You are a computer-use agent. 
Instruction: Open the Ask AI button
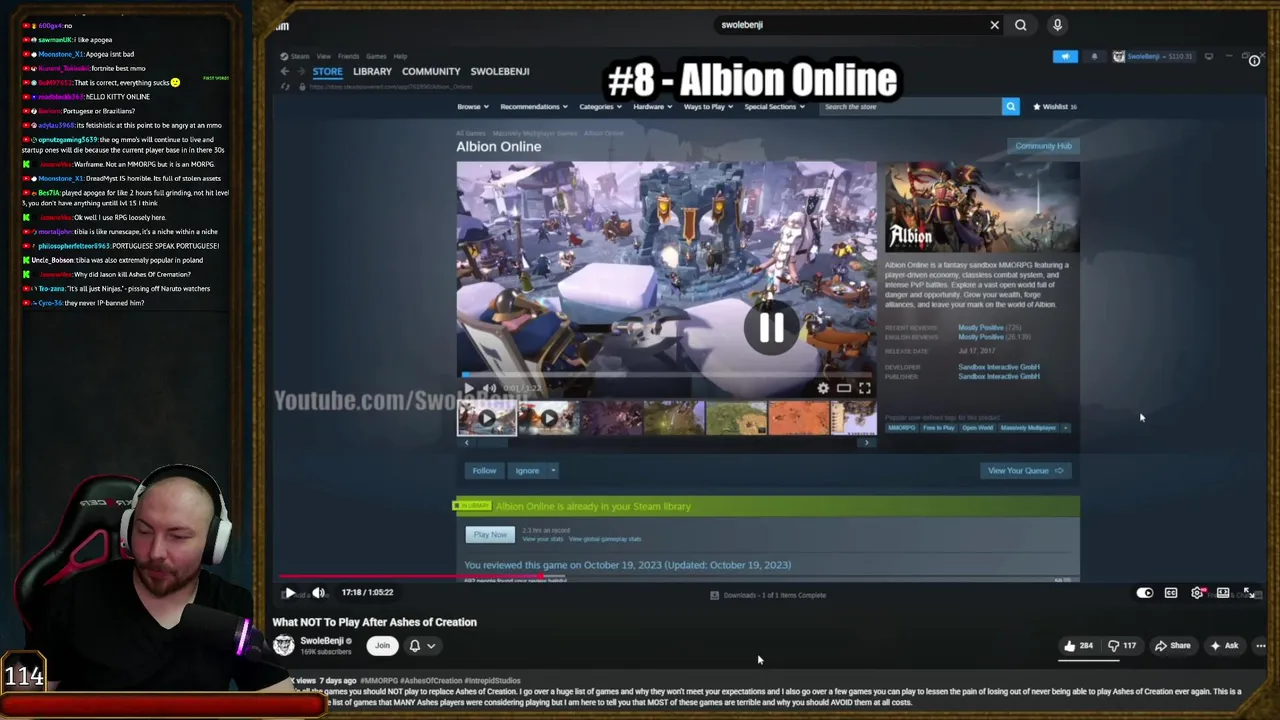(x=1224, y=646)
